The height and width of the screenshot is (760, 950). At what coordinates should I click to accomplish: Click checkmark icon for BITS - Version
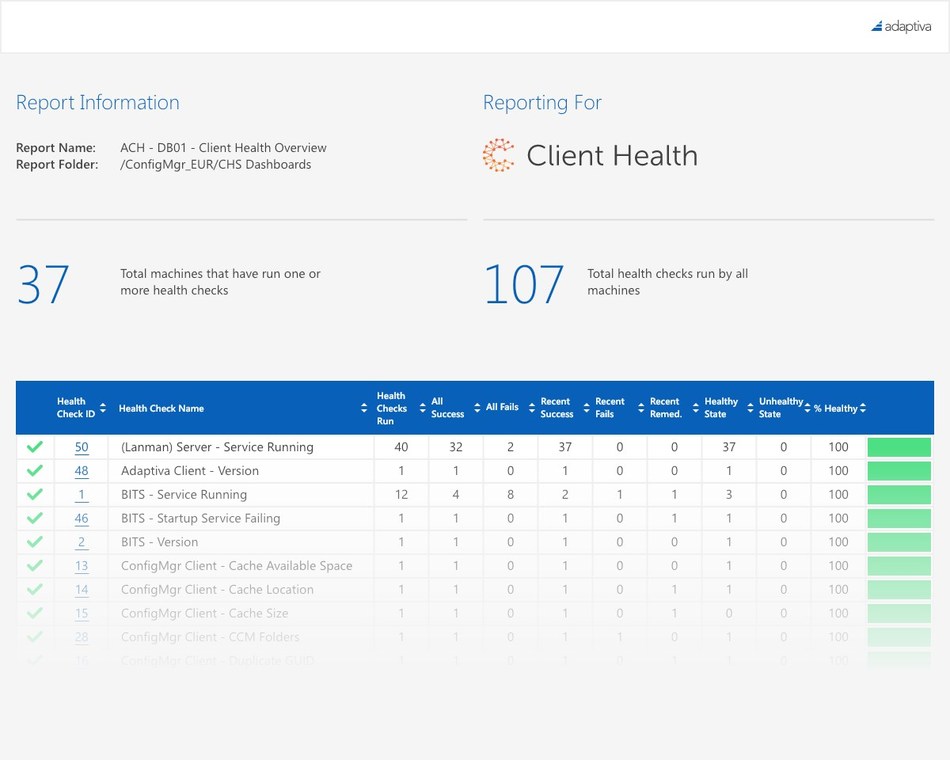tap(35, 541)
